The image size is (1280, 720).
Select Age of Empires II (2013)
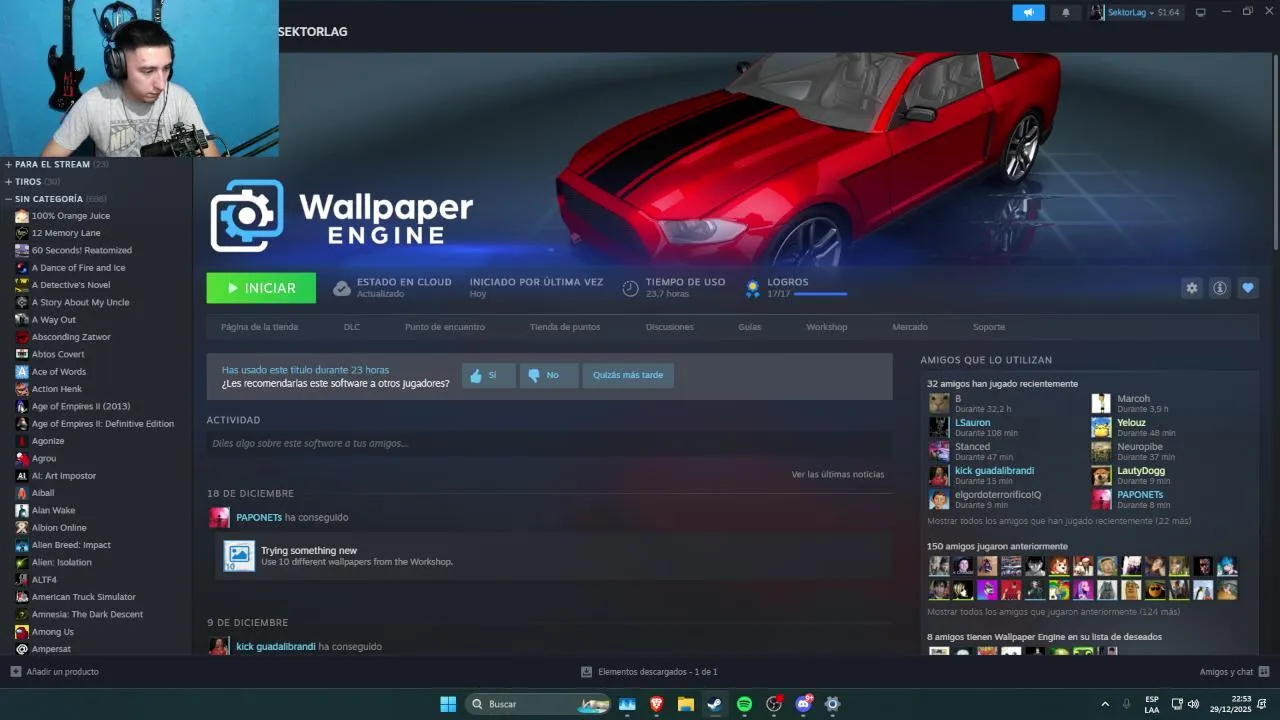point(81,407)
